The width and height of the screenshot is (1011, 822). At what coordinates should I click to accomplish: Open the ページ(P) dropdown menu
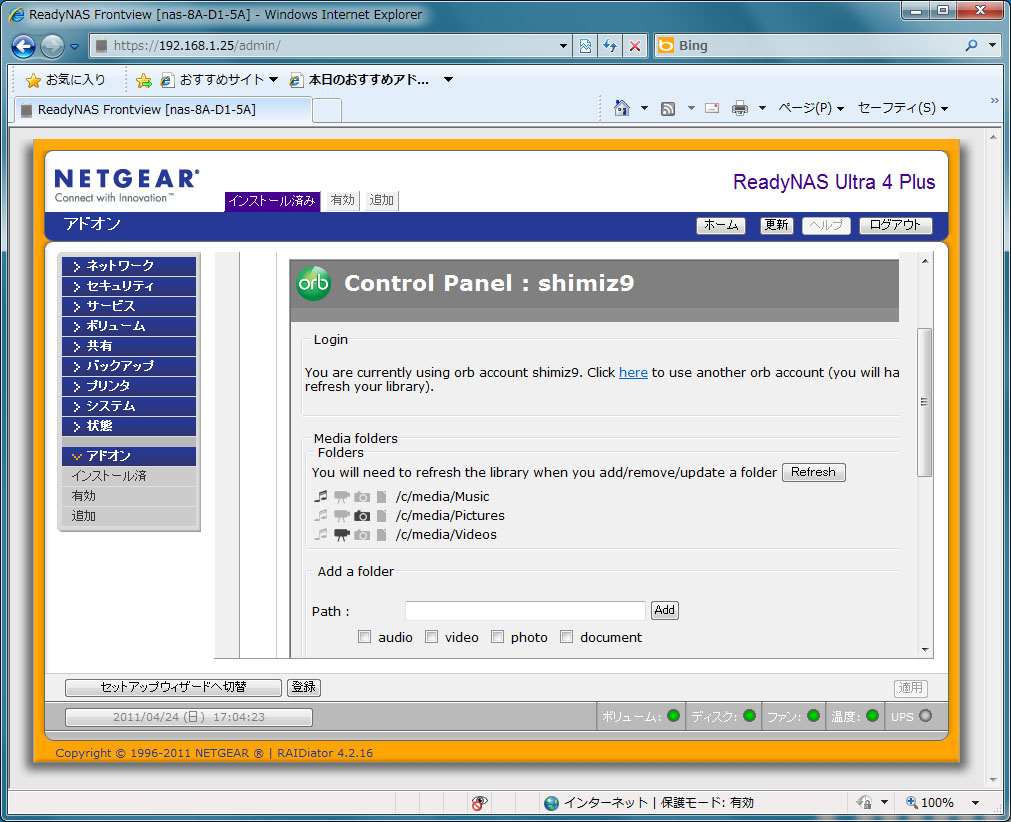811,108
